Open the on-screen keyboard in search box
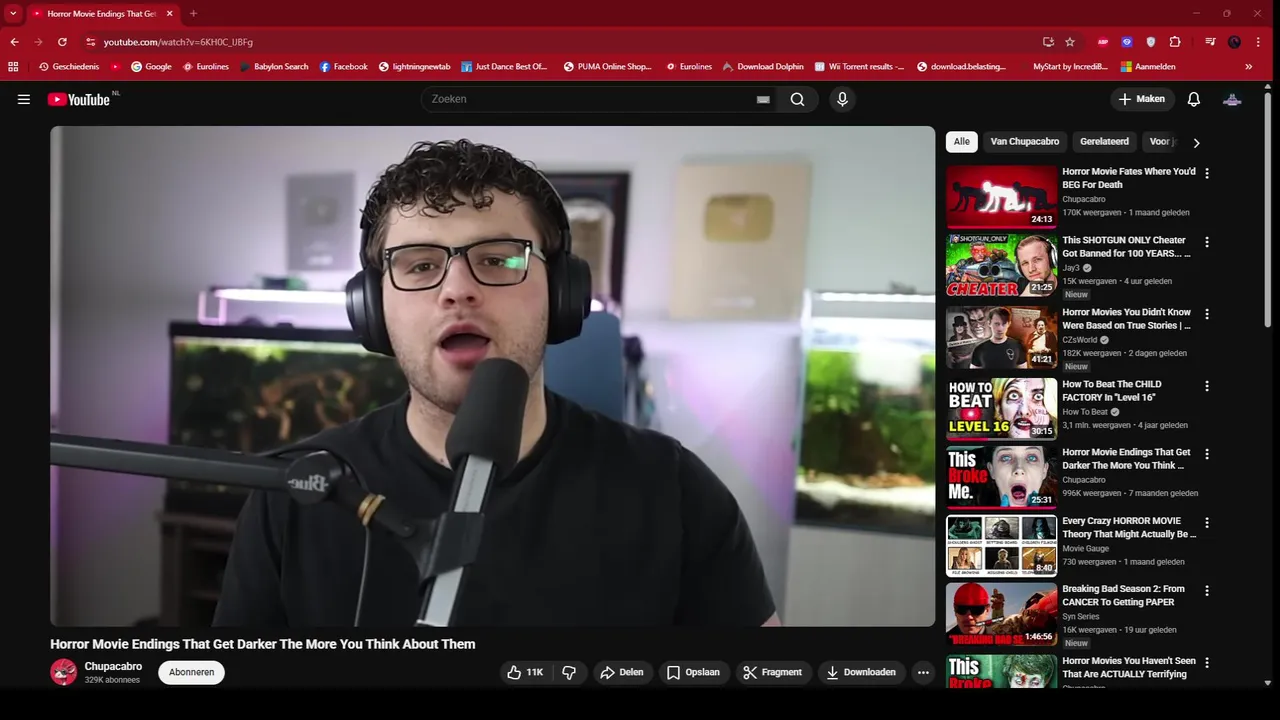This screenshot has height=720, width=1280. [x=763, y=99]
